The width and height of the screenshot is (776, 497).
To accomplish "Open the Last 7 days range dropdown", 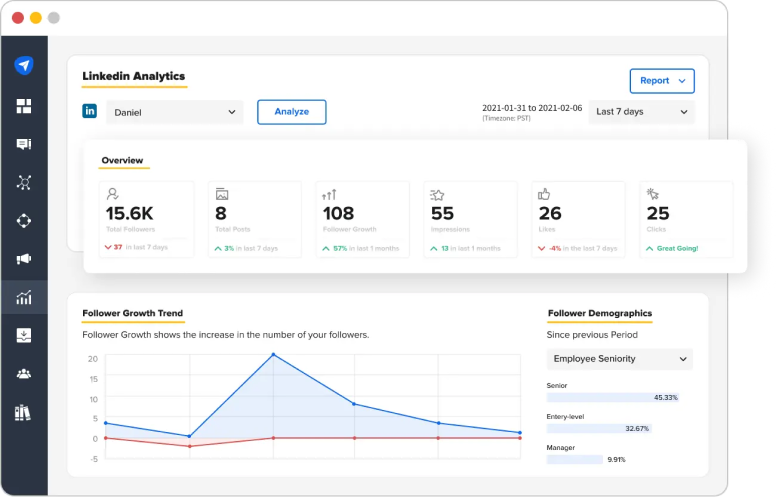I will [641, 112].
